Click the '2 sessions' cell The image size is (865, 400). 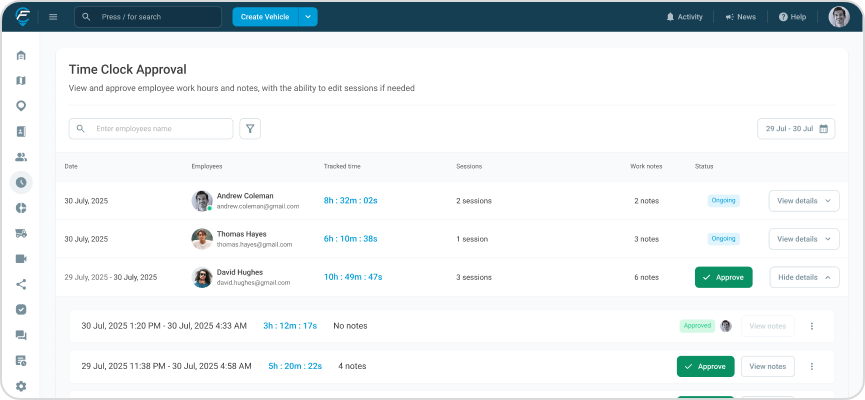click(x=473, y=201)
